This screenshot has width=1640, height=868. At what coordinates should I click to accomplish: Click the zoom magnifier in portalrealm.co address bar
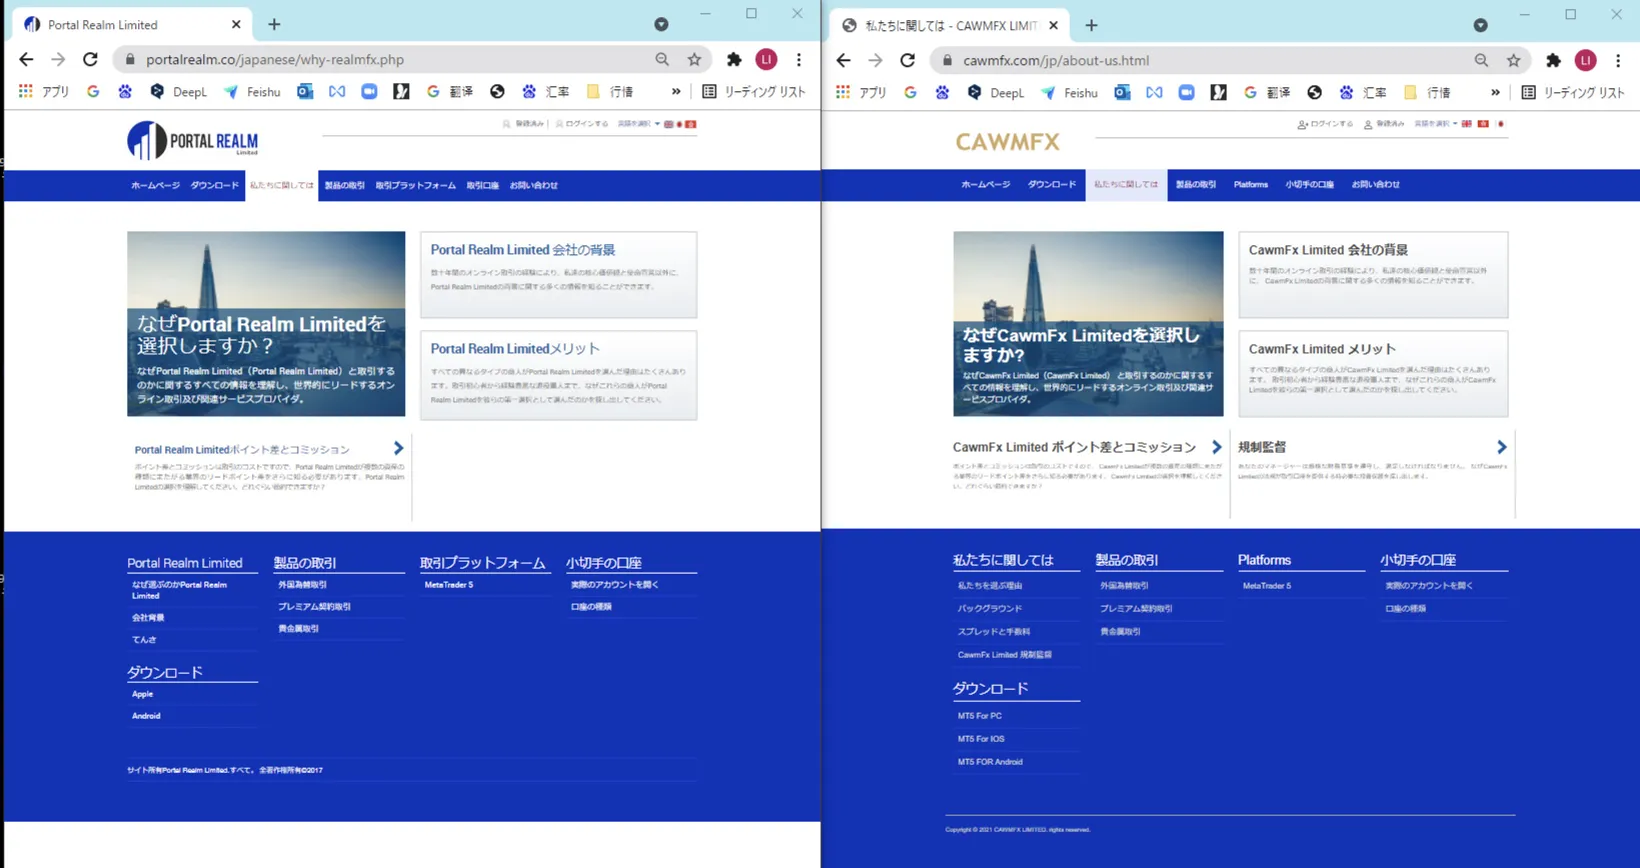662,60
